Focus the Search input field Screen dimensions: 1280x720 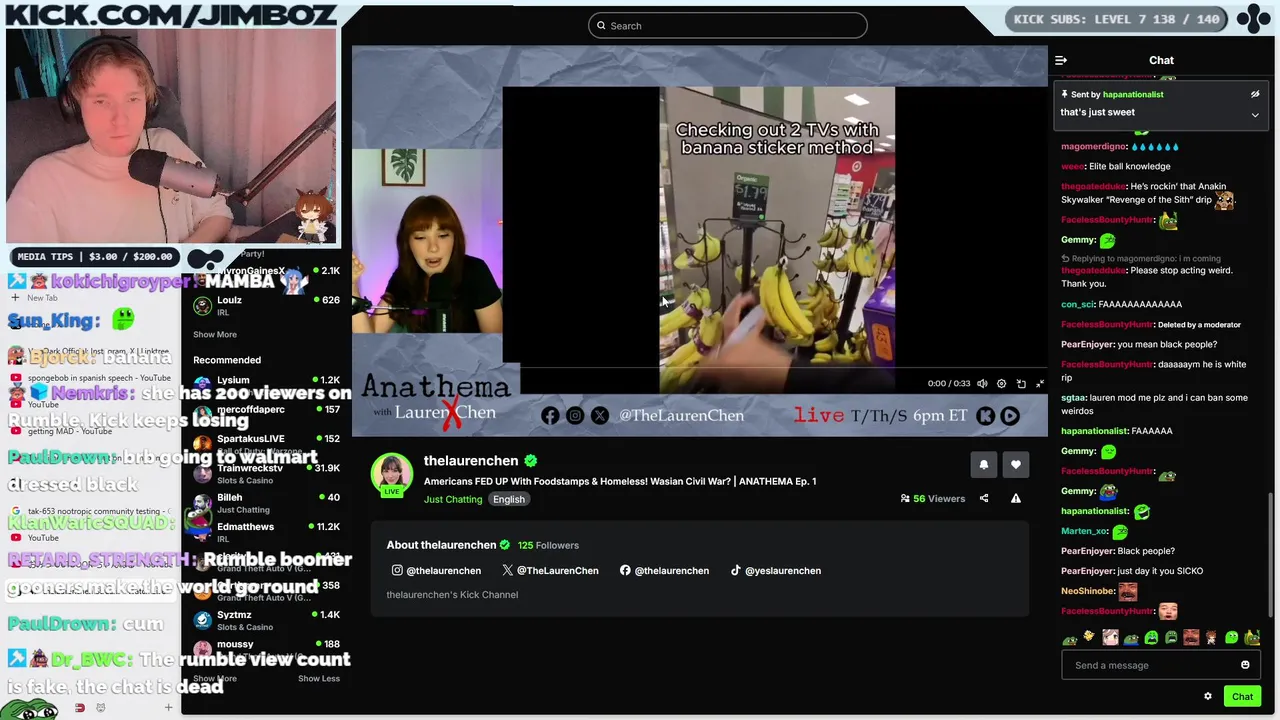(728, 26)
